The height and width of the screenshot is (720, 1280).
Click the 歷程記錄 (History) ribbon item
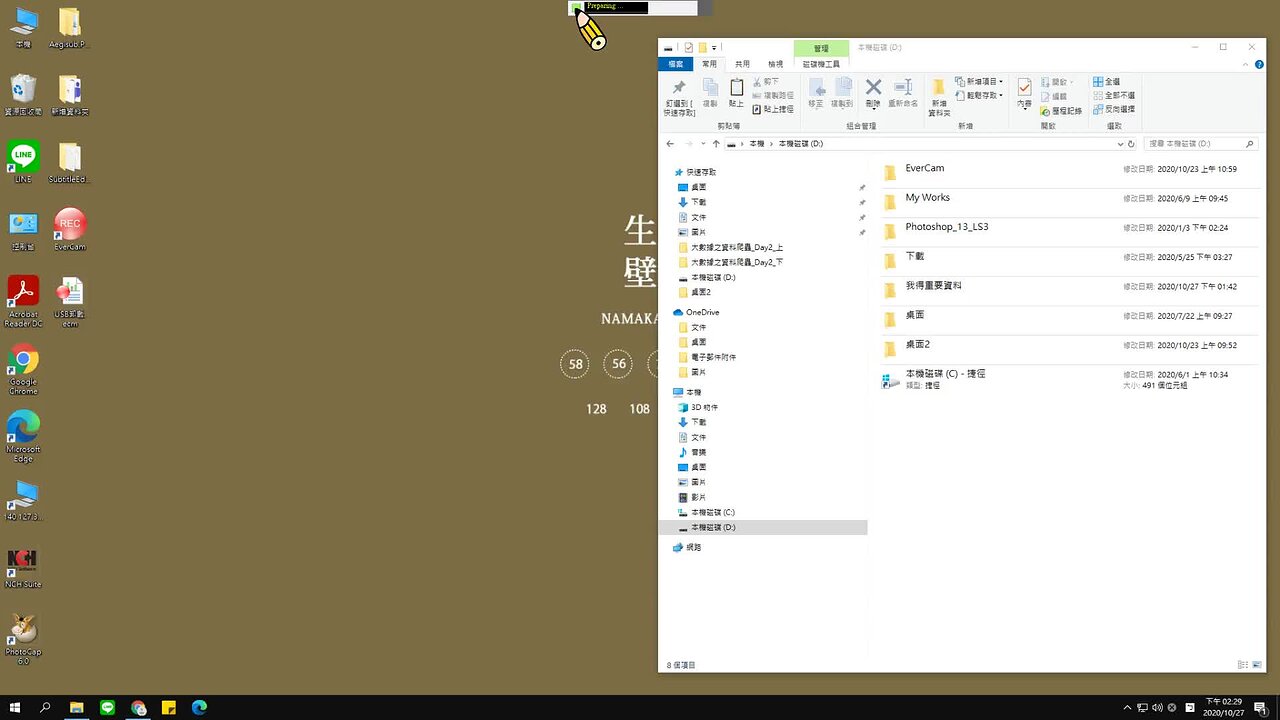tap(1061, 110)
